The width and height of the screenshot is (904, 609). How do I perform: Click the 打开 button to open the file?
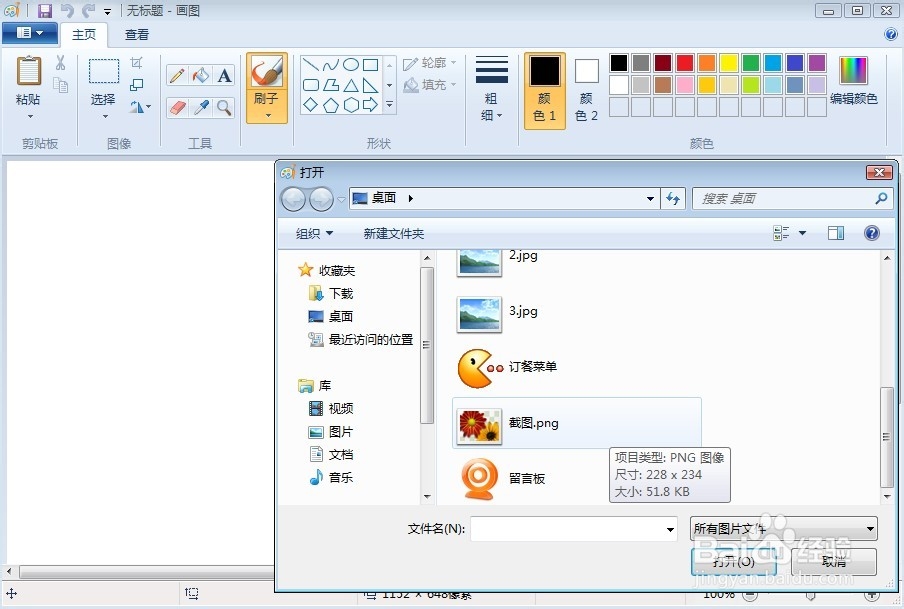point(733,561)
